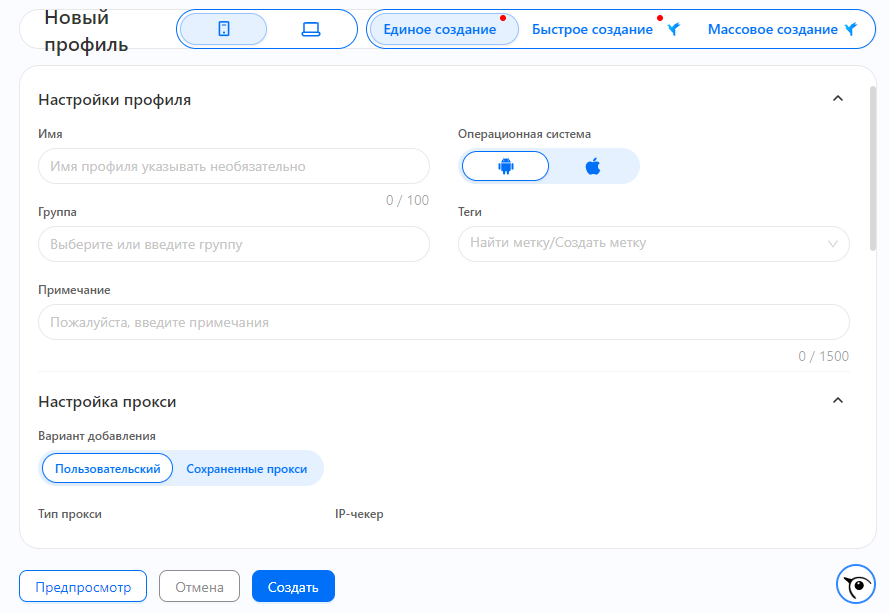889x613 pixels.
Task: Collapse the Настройки профиля section
Action: pos(837,99)
